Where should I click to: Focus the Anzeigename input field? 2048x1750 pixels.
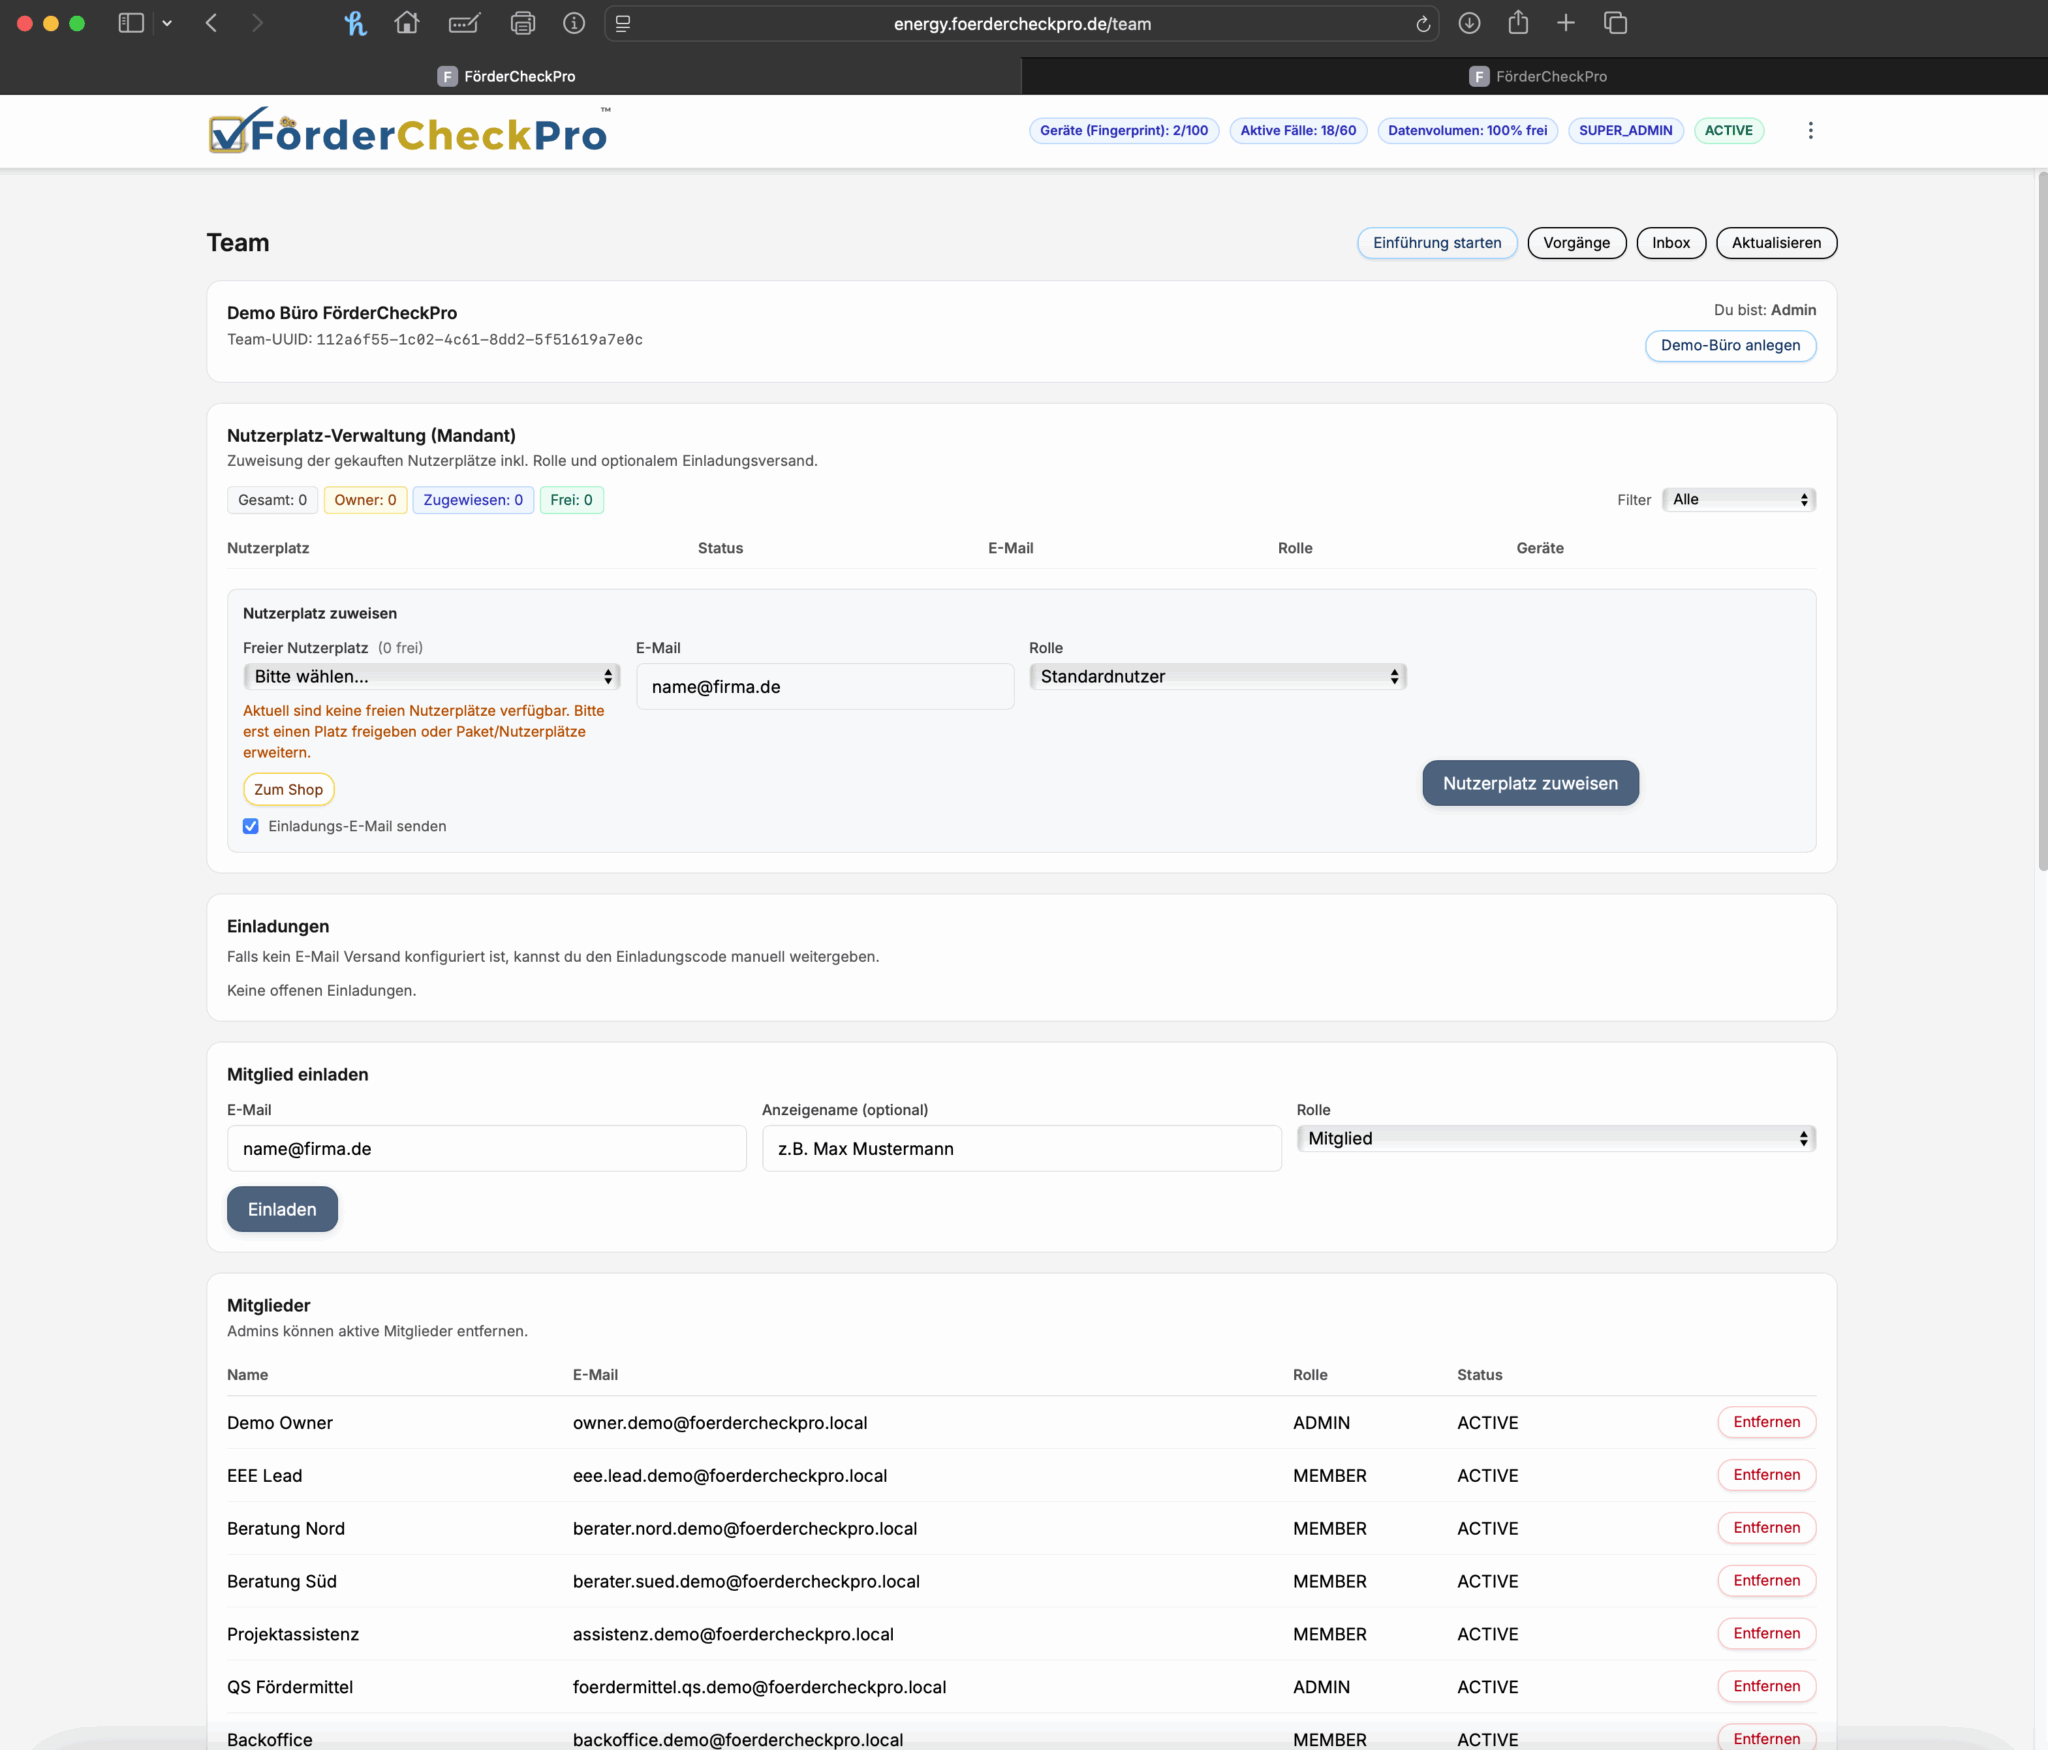(1021, 1149)
